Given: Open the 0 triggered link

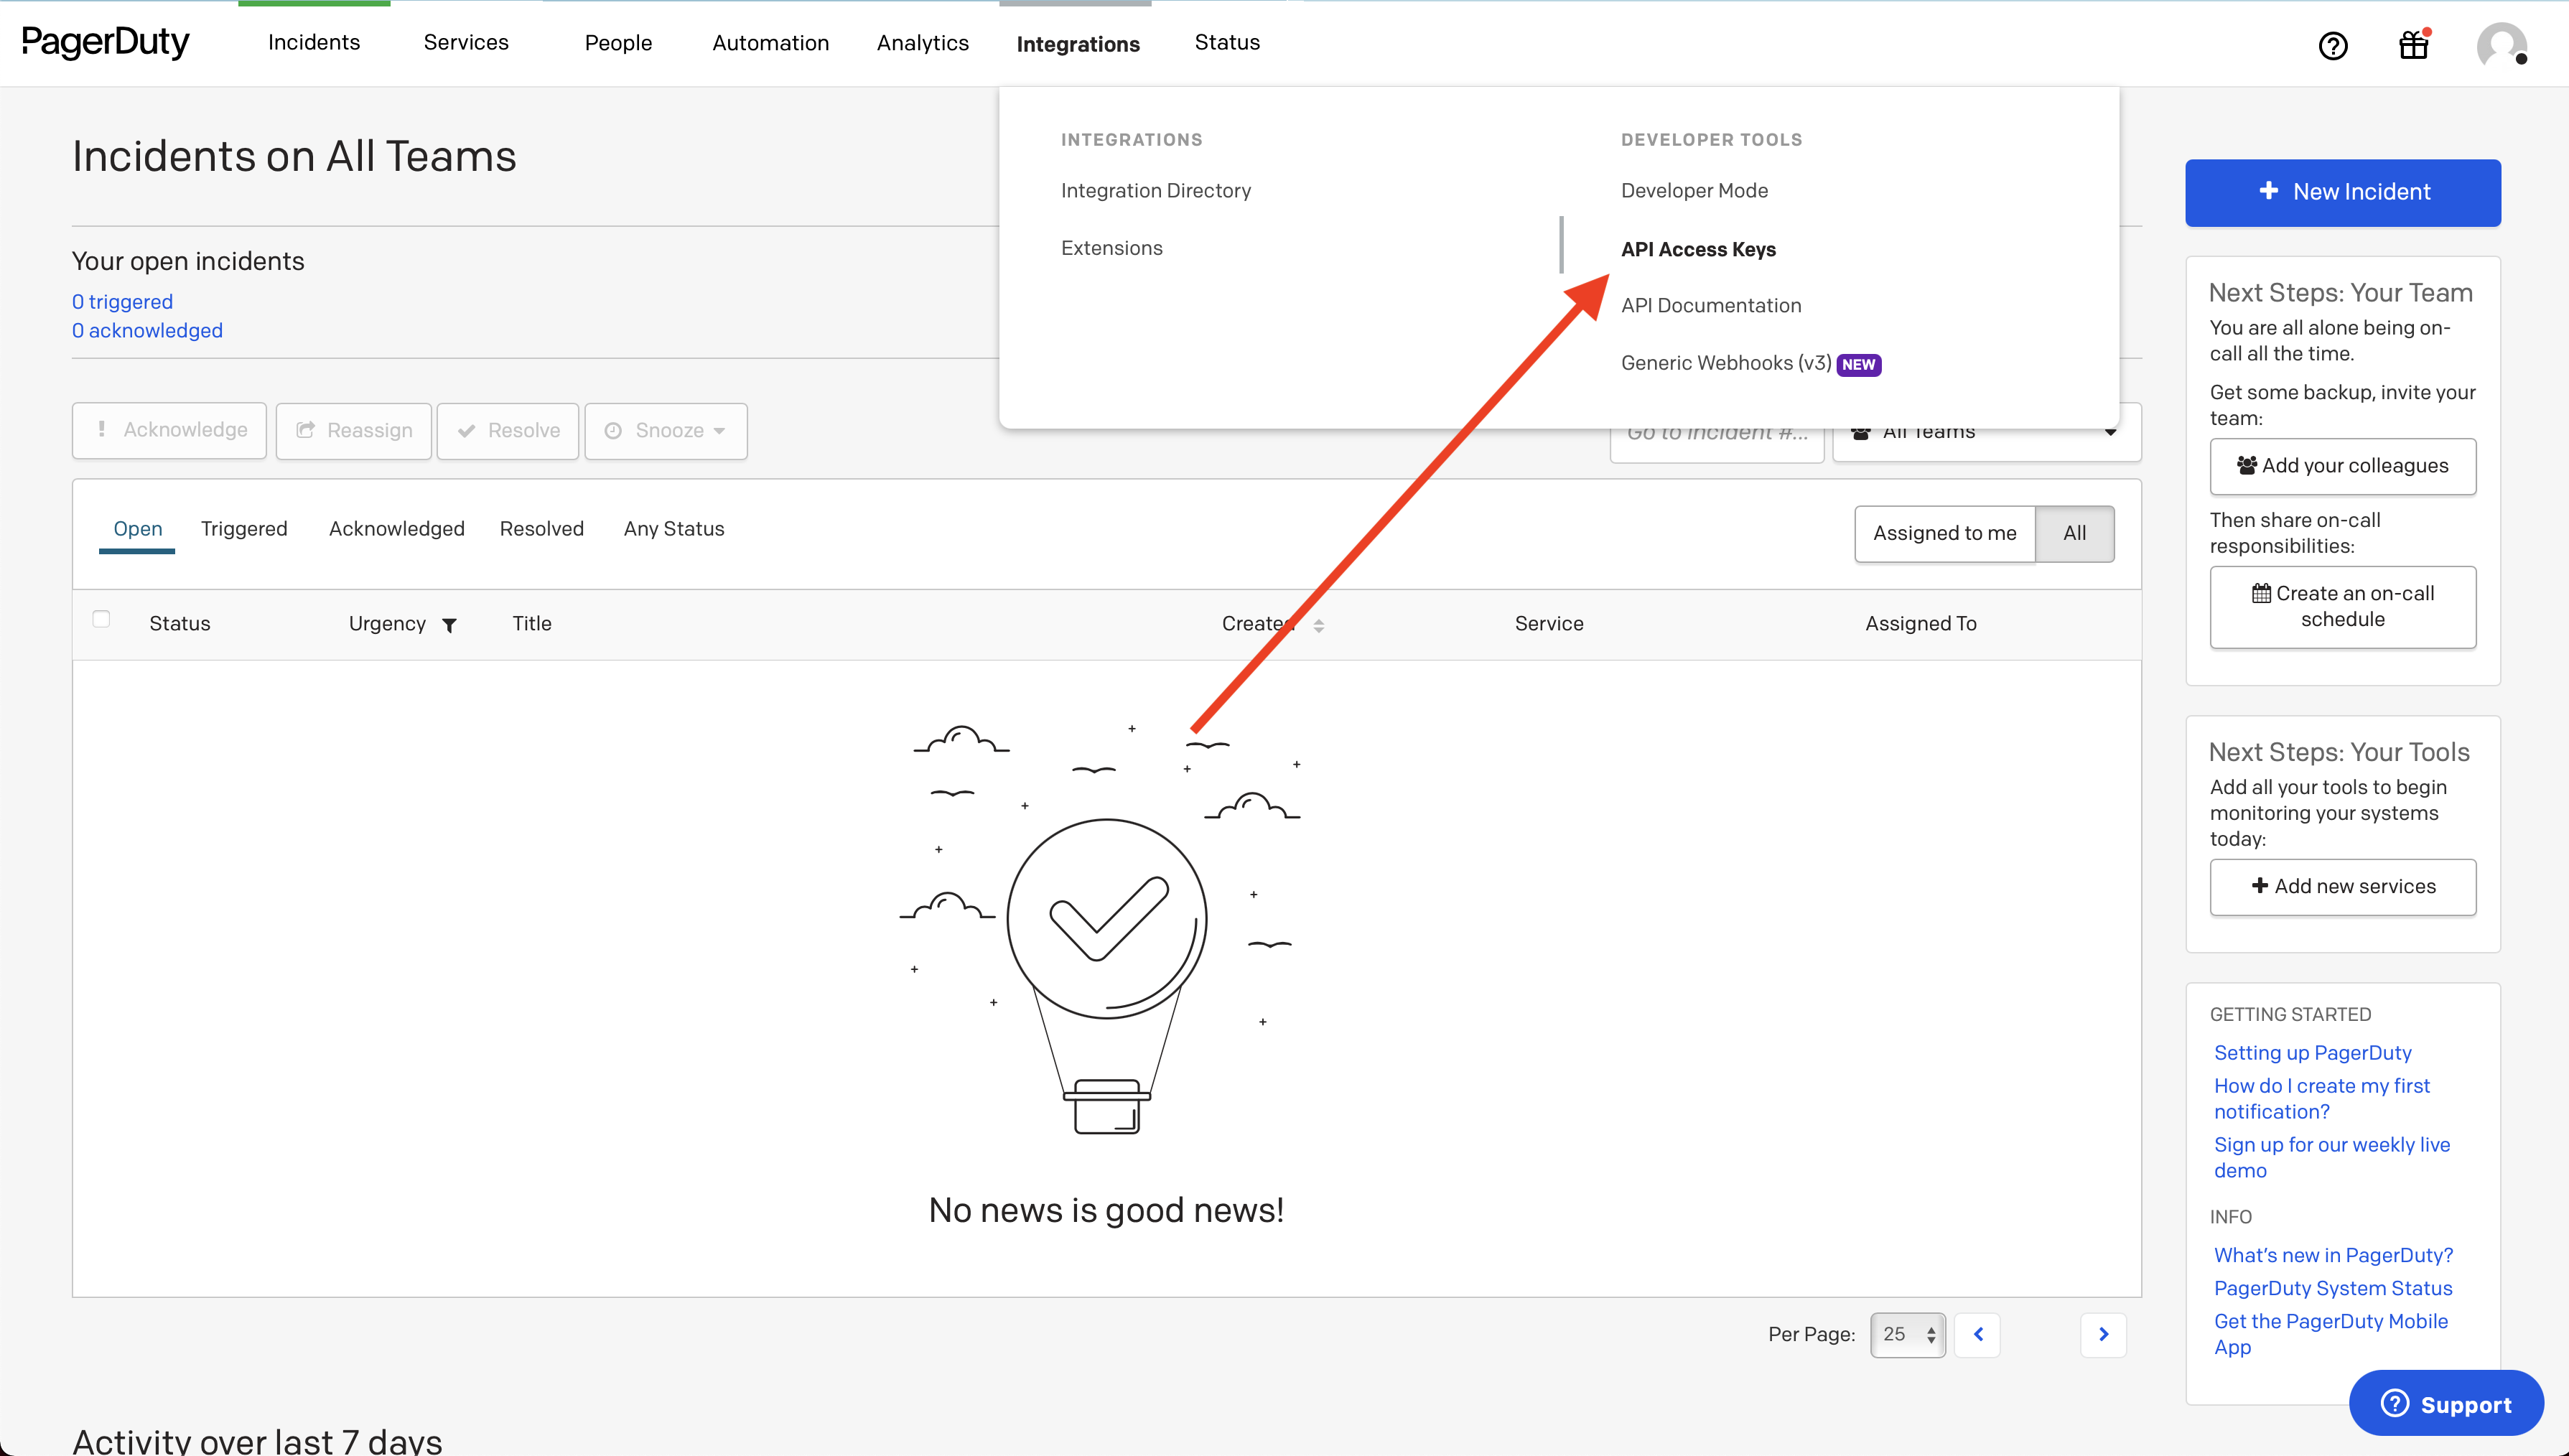Looking at the screenshot, I should tap(122, 302).
